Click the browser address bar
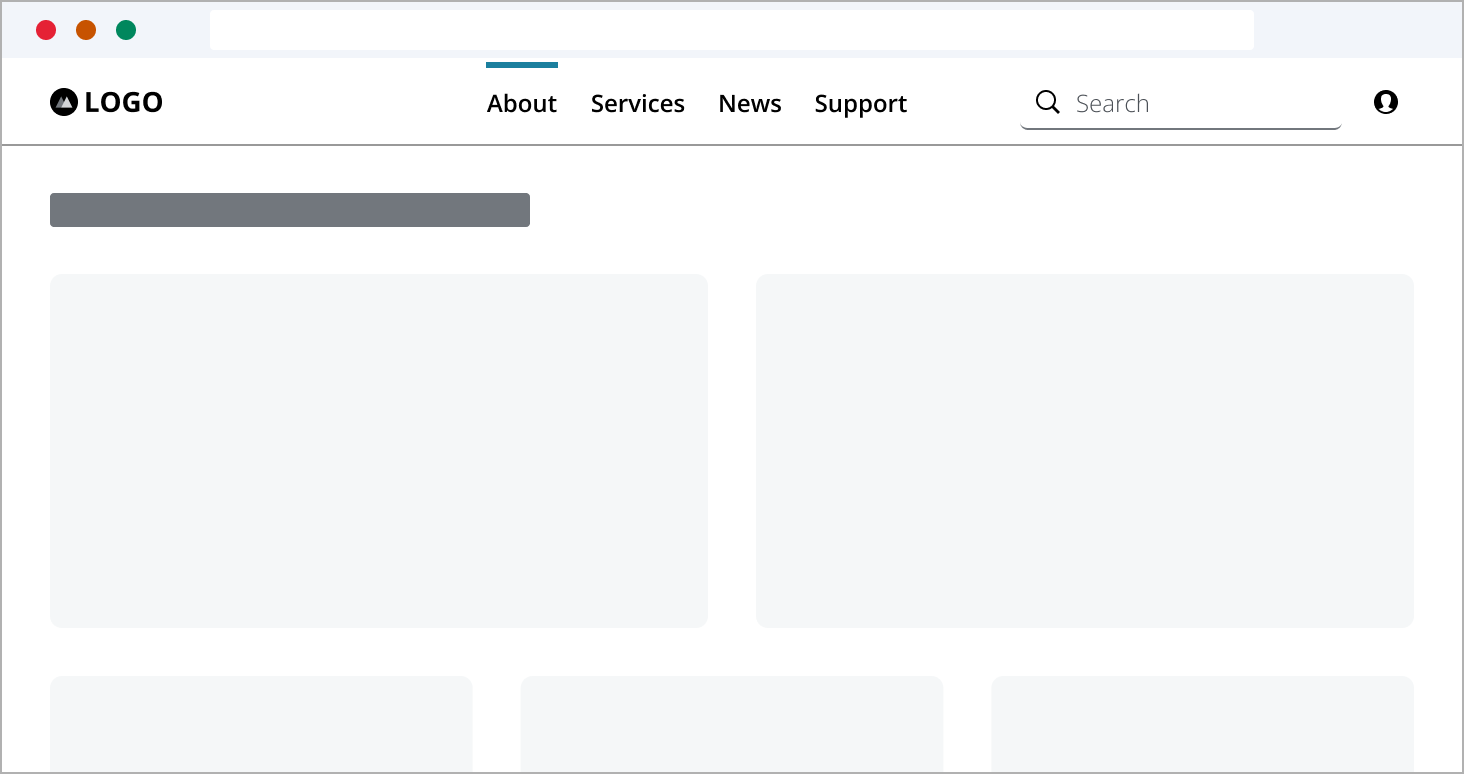The width and height of the screenshot is (1464, 774). (731, 29)
